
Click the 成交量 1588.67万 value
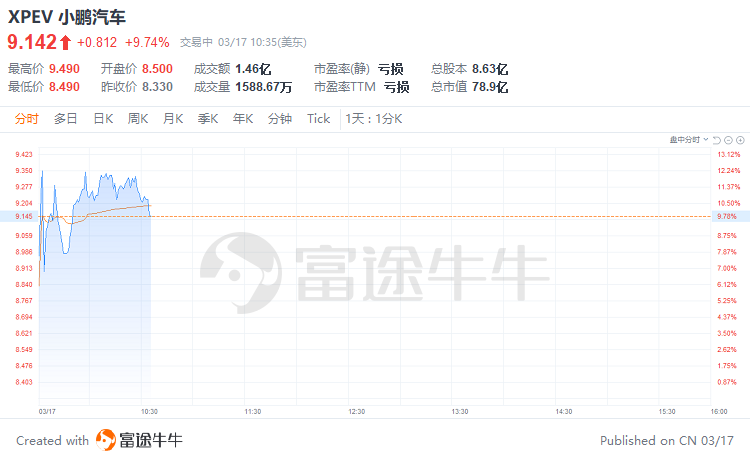[264, 87]
